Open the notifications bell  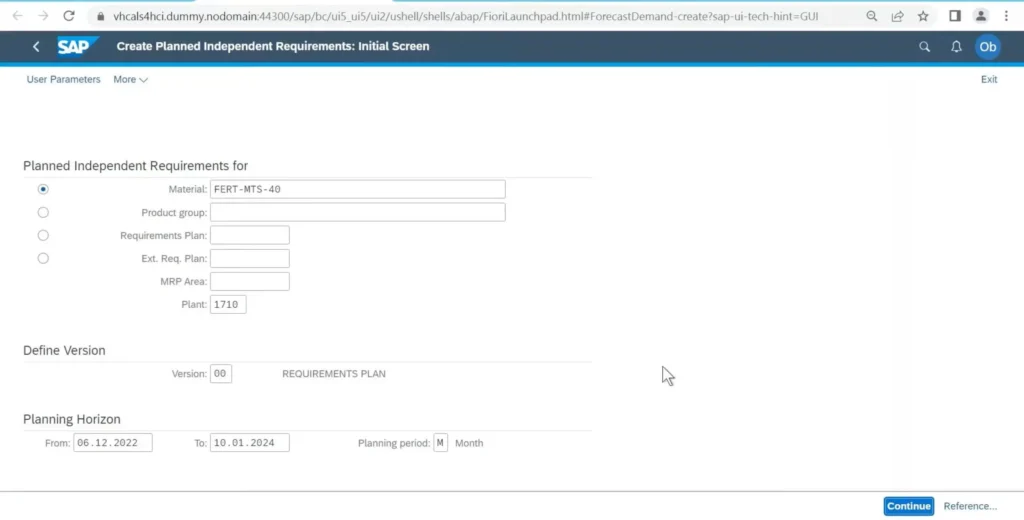point(956,46)
